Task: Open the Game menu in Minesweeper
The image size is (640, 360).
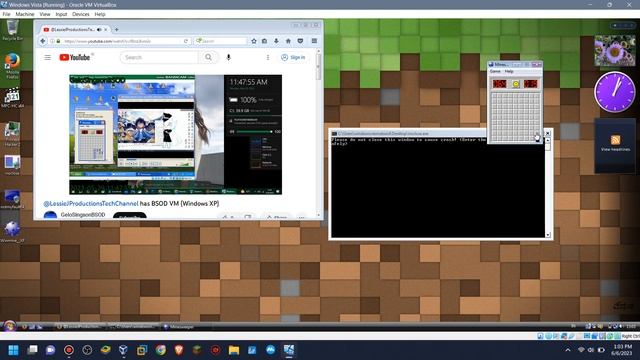Action: (495, 71)
